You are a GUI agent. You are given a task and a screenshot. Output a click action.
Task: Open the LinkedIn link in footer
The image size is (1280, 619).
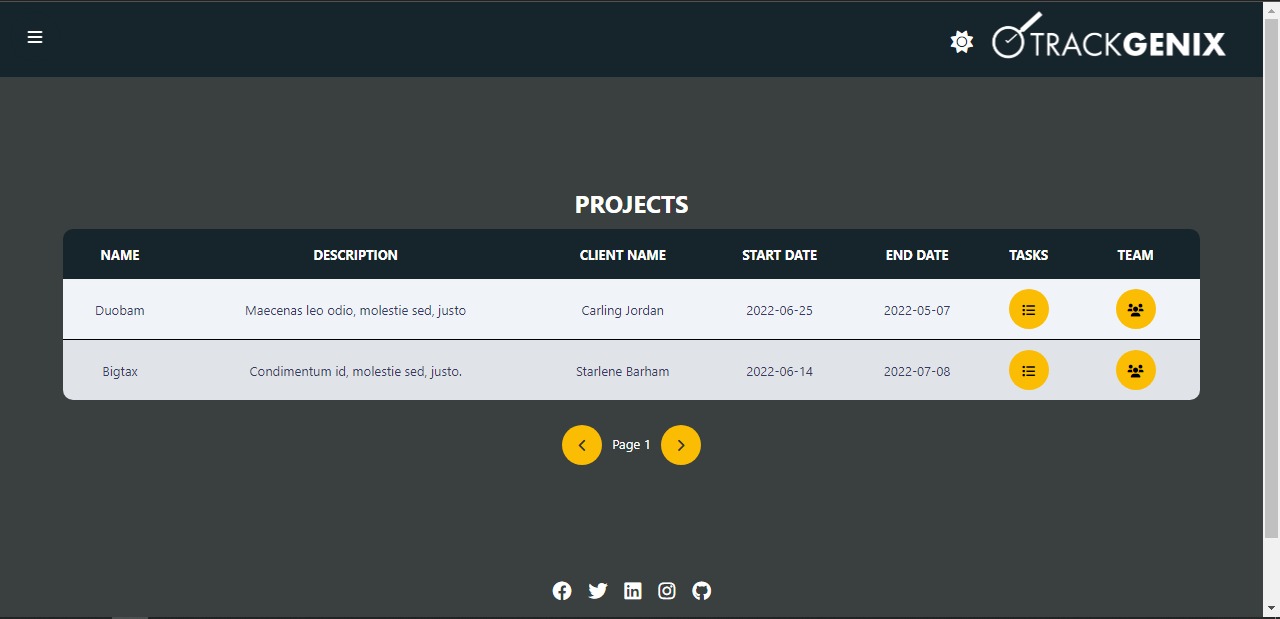[632, 591]
